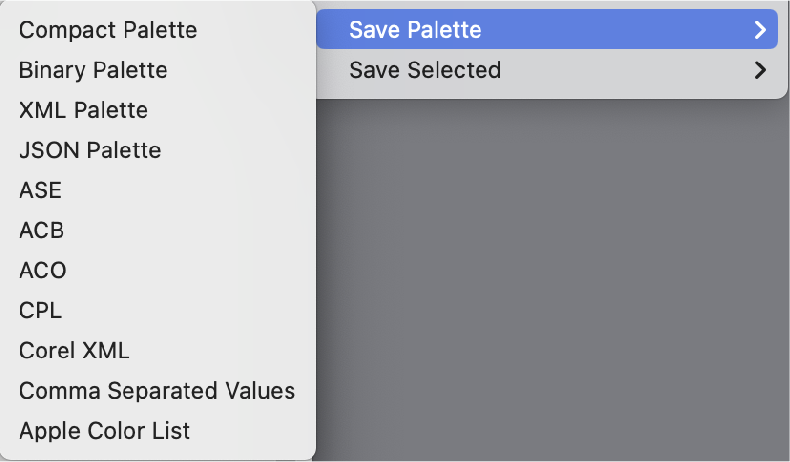790x462 pixels.
Task: Choose ACO from the list
Action: (42, 270)
